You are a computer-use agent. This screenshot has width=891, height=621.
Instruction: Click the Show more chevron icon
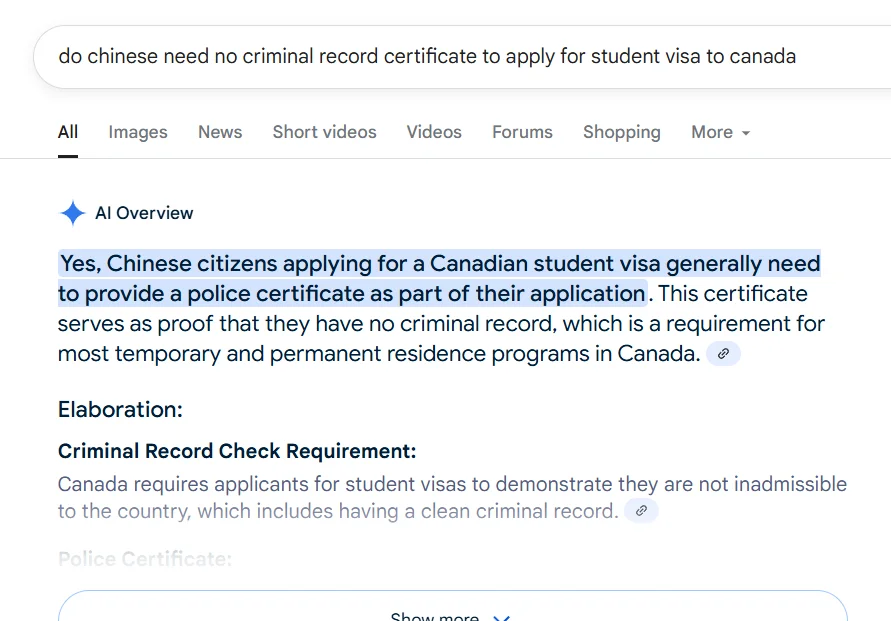click(x=502, y=617)
